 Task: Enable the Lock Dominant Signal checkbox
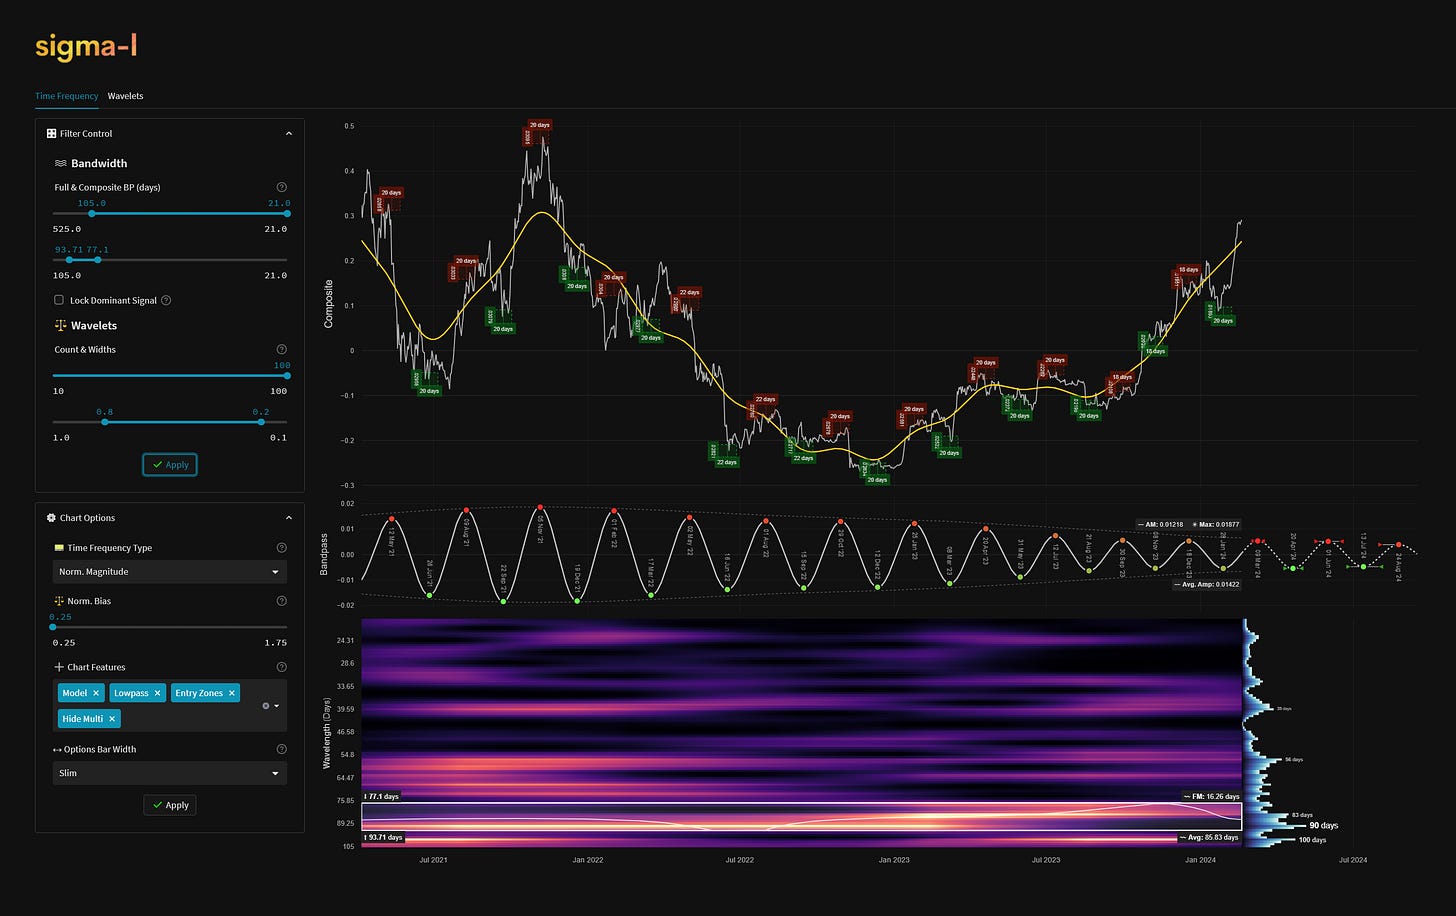[x=58, y=300]
